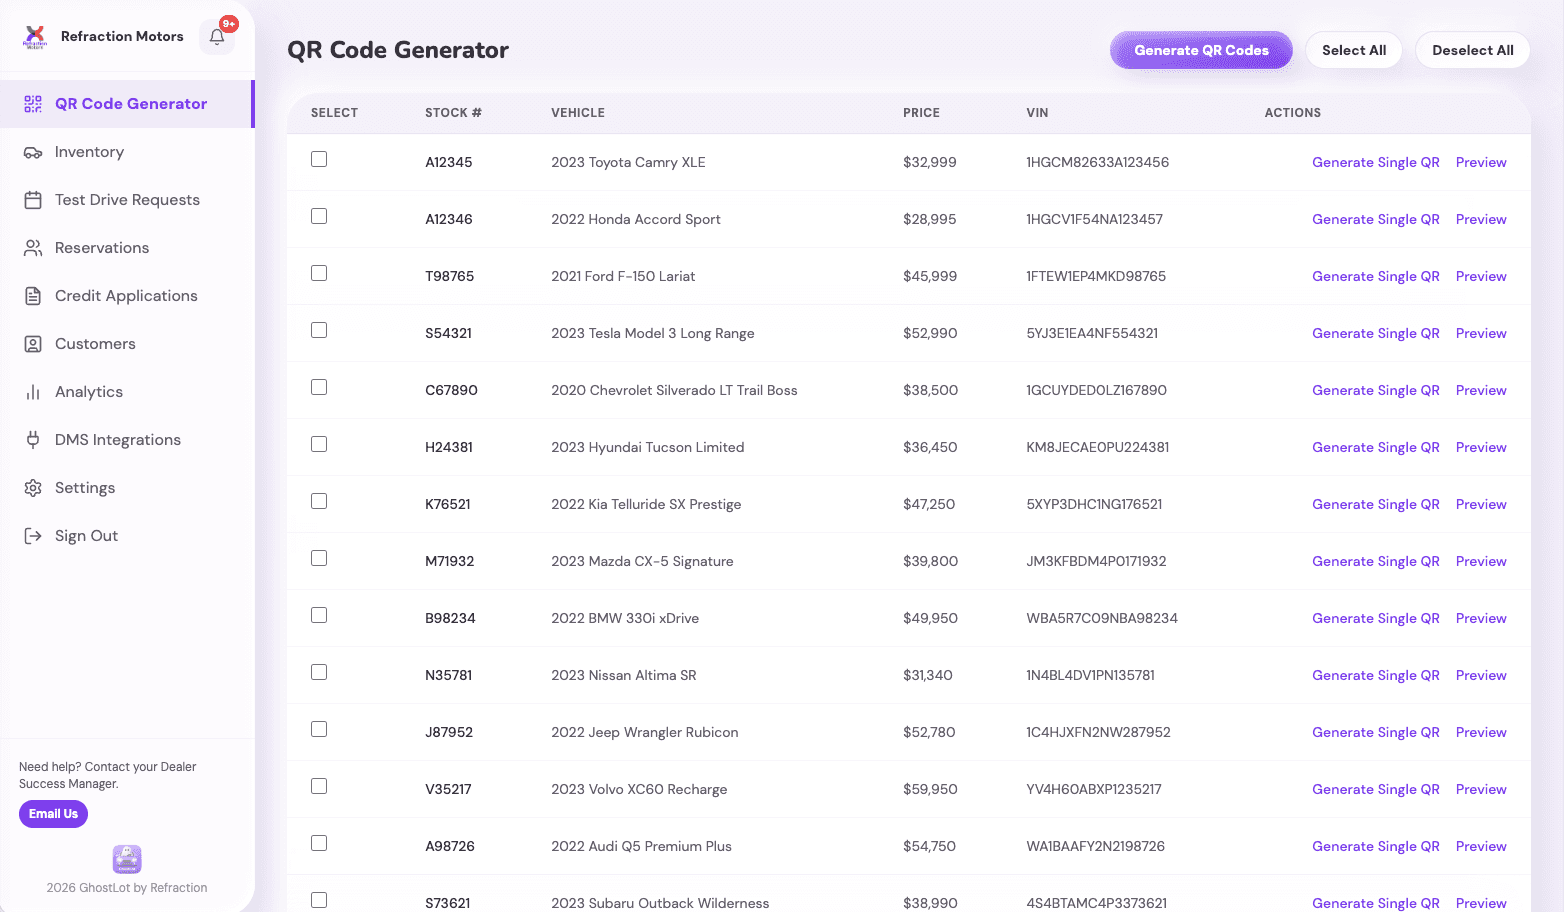Click the GhostLot logo in sidebar footer
The width and height of the screenshot is (1564, 912).
[127, 859]
